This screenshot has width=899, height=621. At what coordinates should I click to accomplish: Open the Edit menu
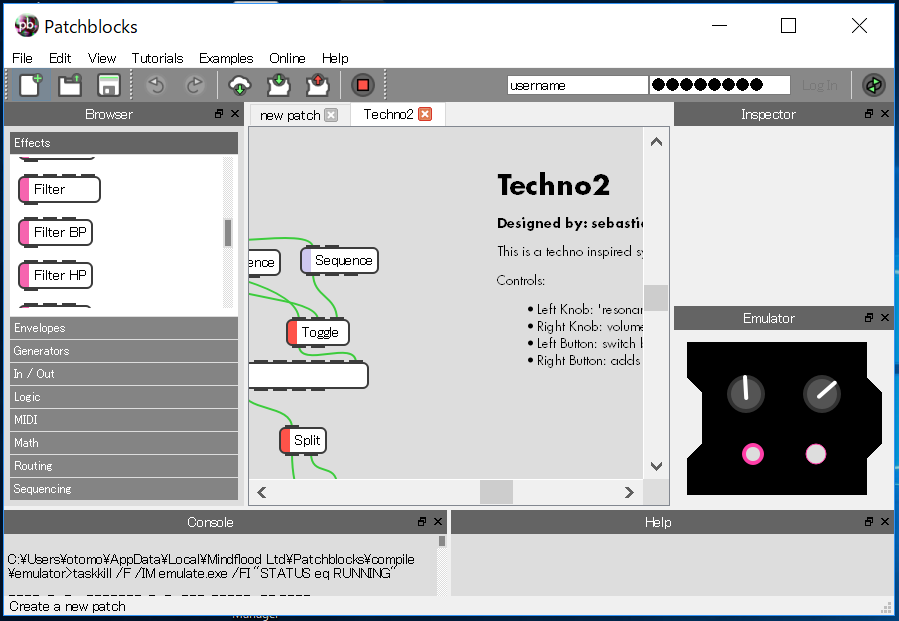tap(60, 58)
